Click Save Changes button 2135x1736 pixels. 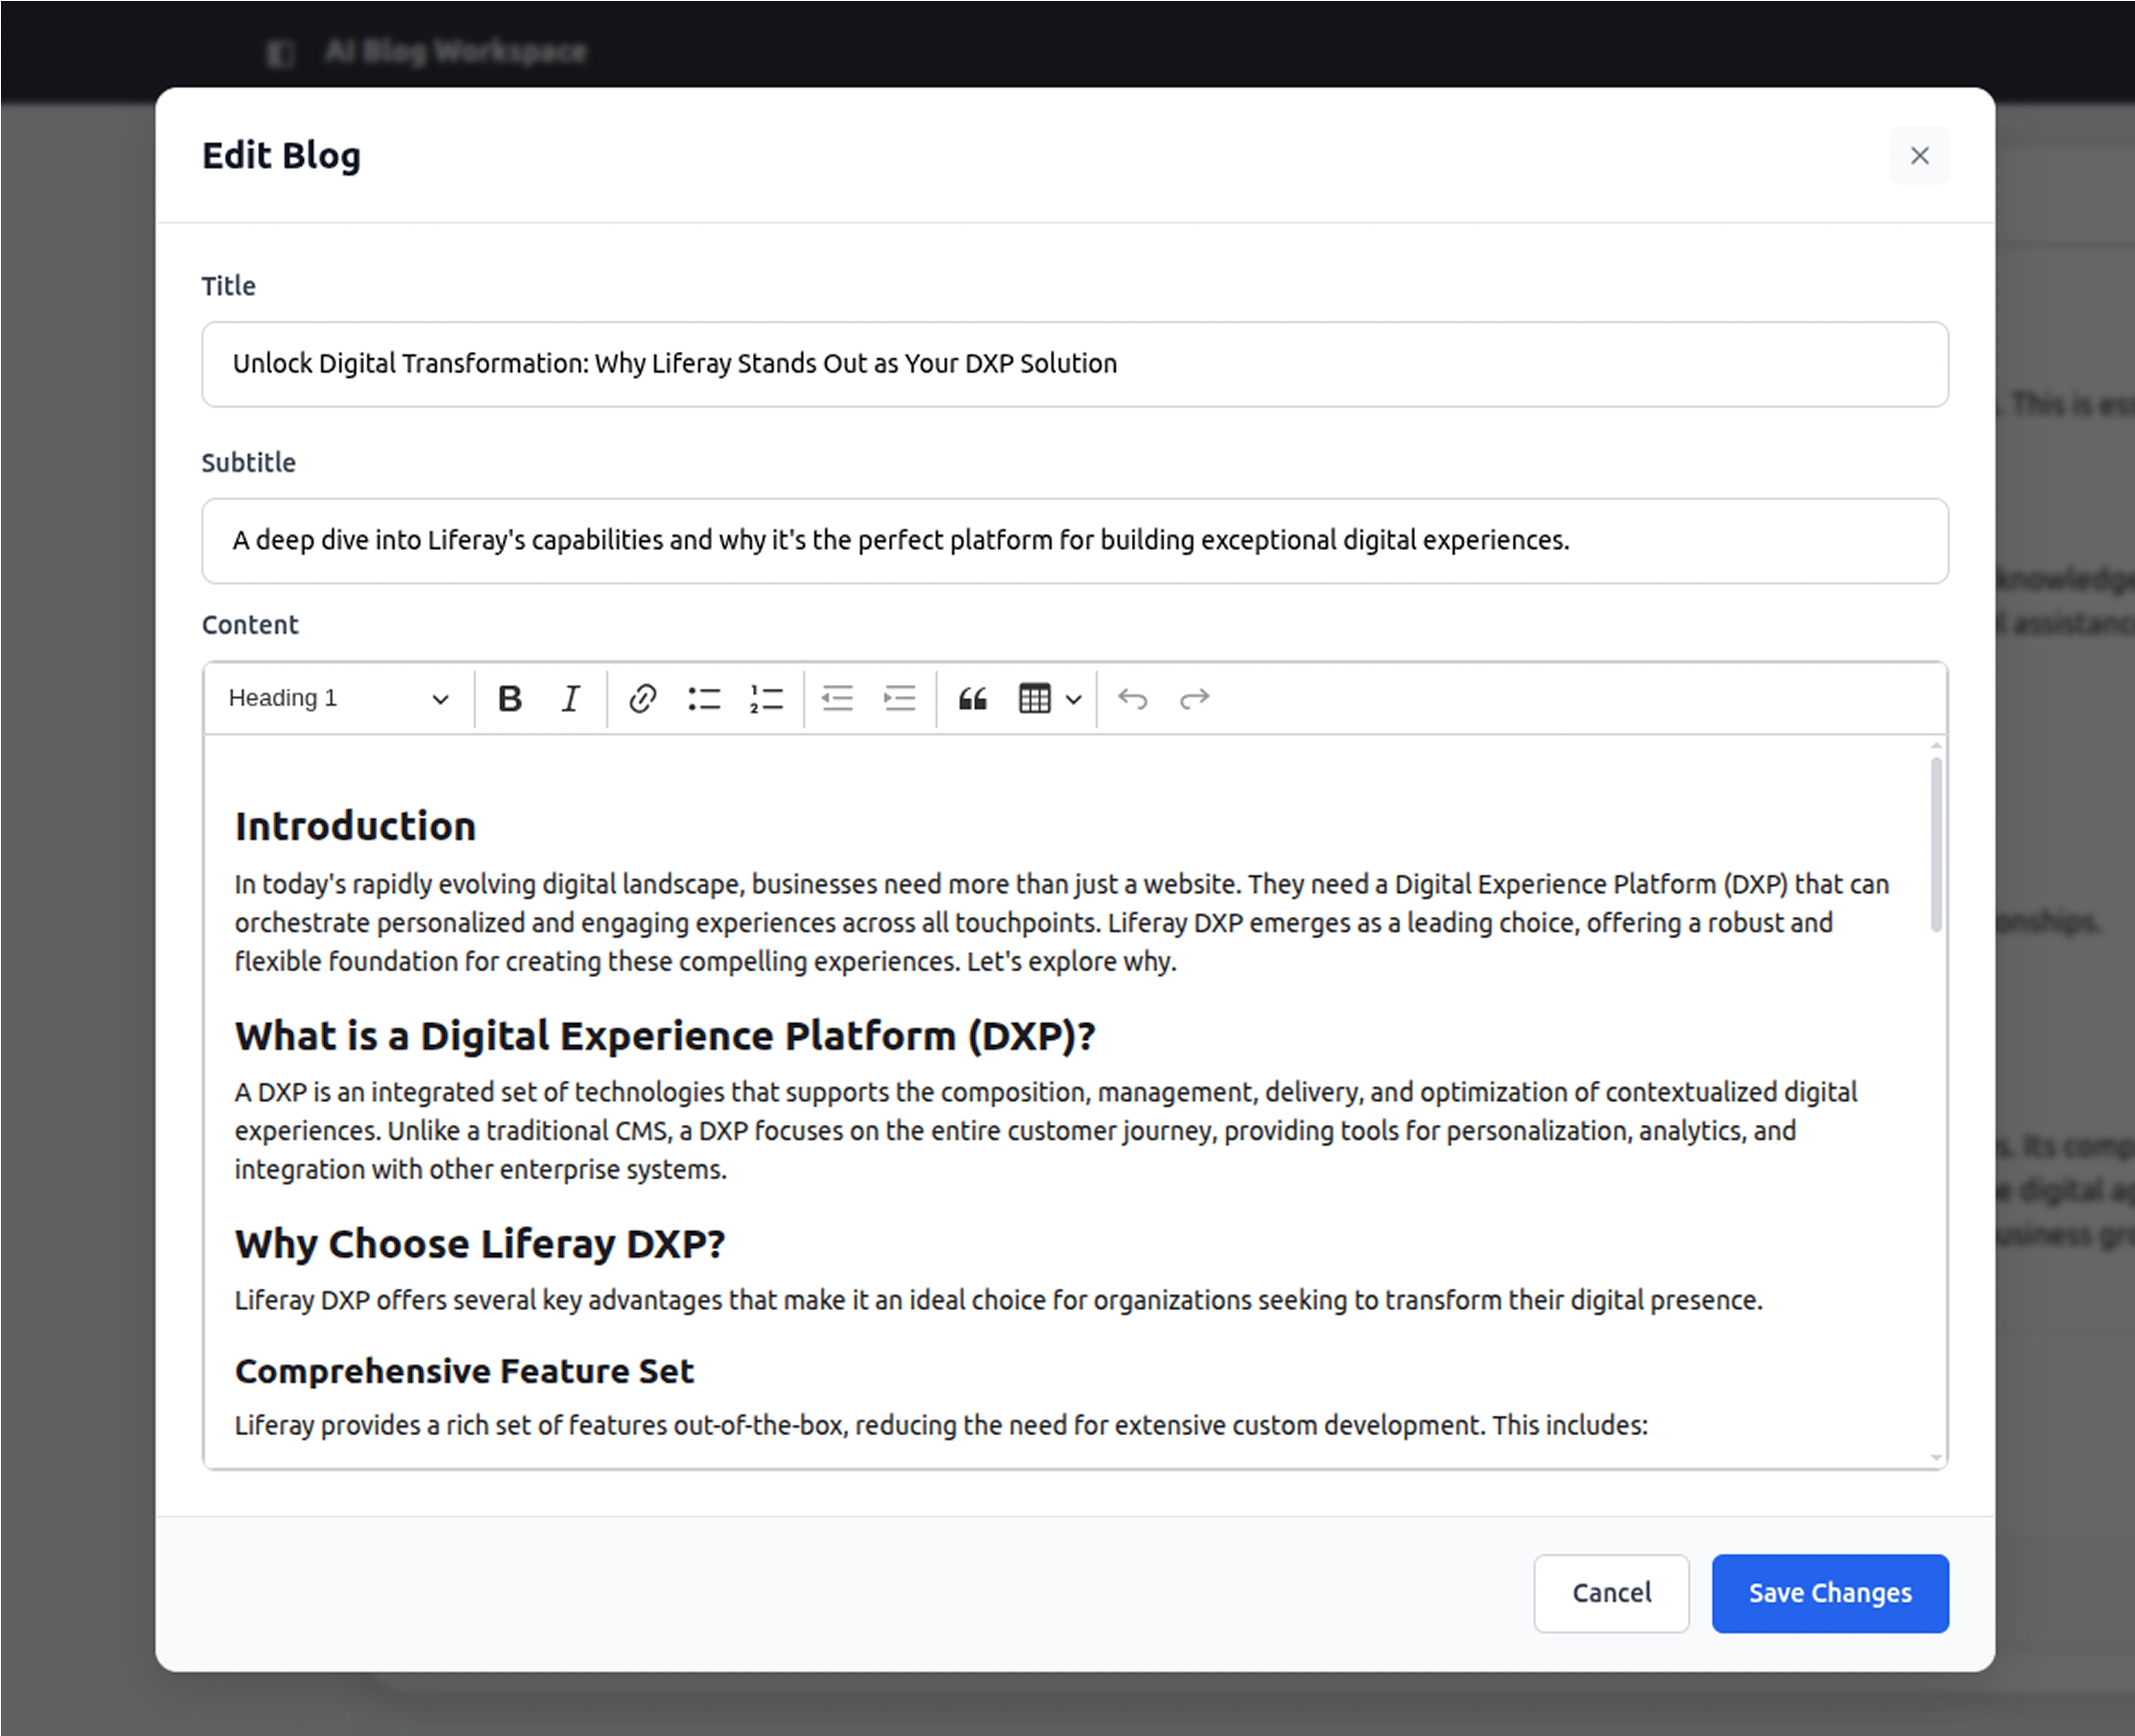[1830, 1593]
